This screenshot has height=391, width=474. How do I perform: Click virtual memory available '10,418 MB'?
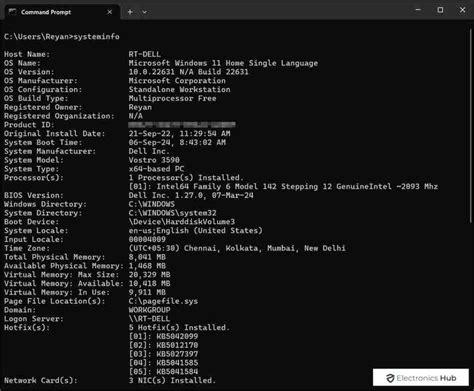click(x=149, y=284)
